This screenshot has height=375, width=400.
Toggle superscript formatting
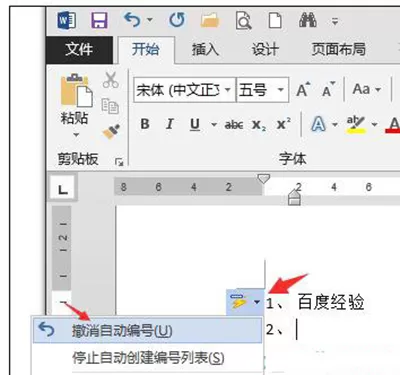(284, 124)
